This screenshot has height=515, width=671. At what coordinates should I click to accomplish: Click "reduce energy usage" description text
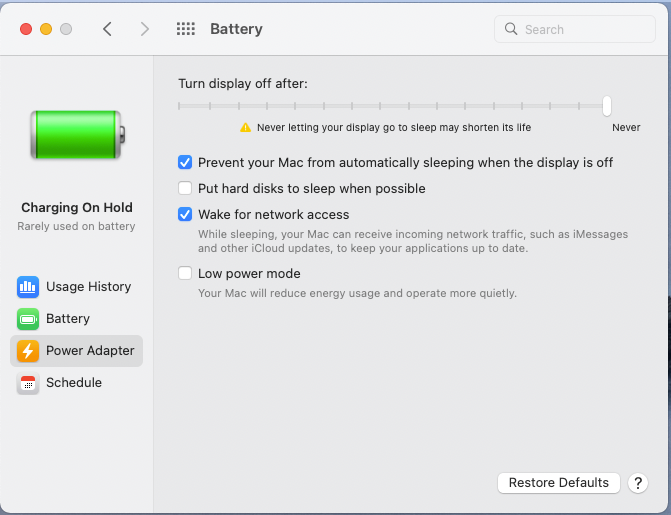[357, 293]
